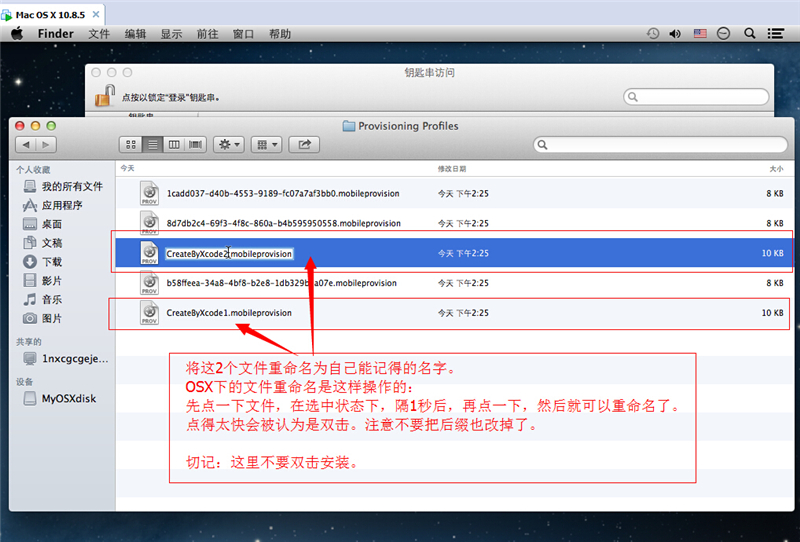The width and height of the screenshot is (800, 542).
Task: Click PROV icon of 1cadd037 file
Action: 149,193
